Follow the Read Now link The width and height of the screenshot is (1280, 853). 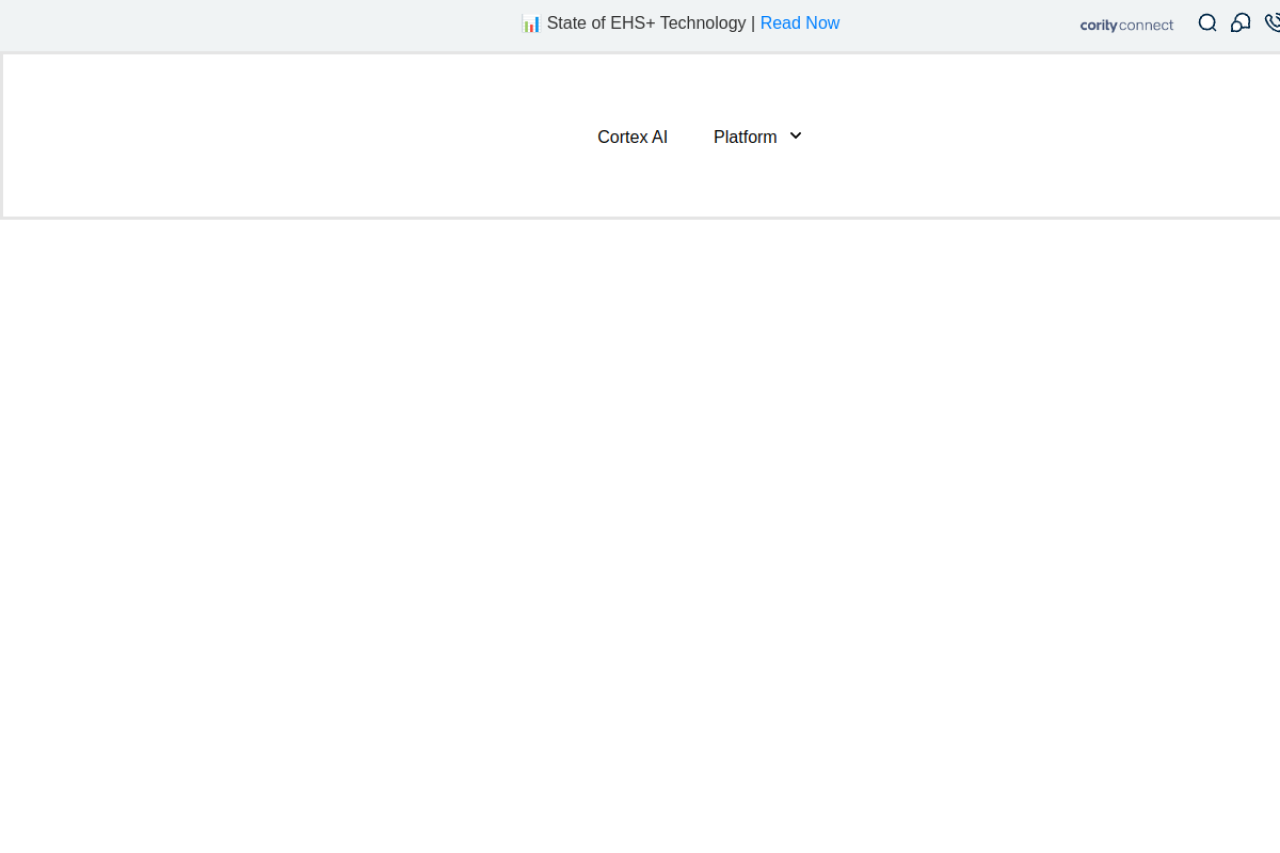tap(800, 23)
